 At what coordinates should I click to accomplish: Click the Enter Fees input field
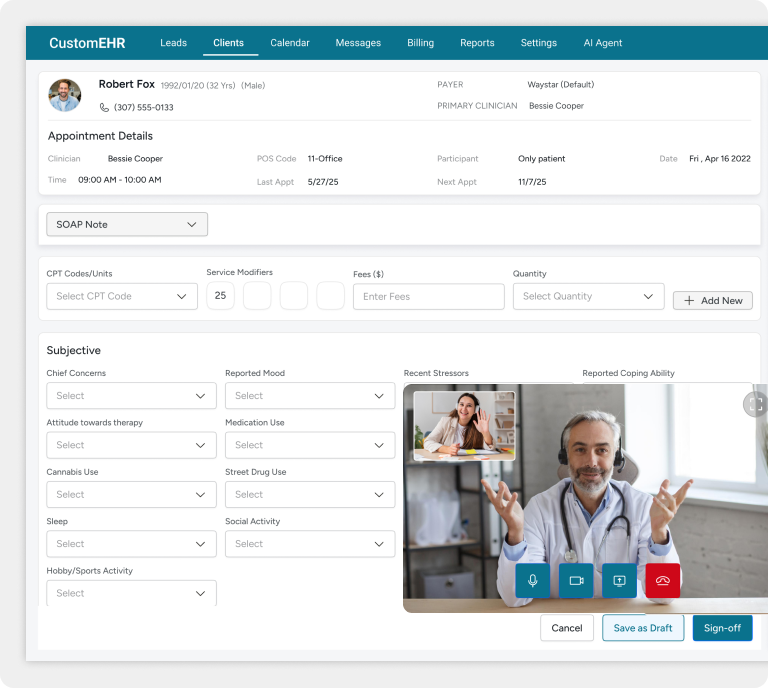pyautogui.click(x=428, y=296)
